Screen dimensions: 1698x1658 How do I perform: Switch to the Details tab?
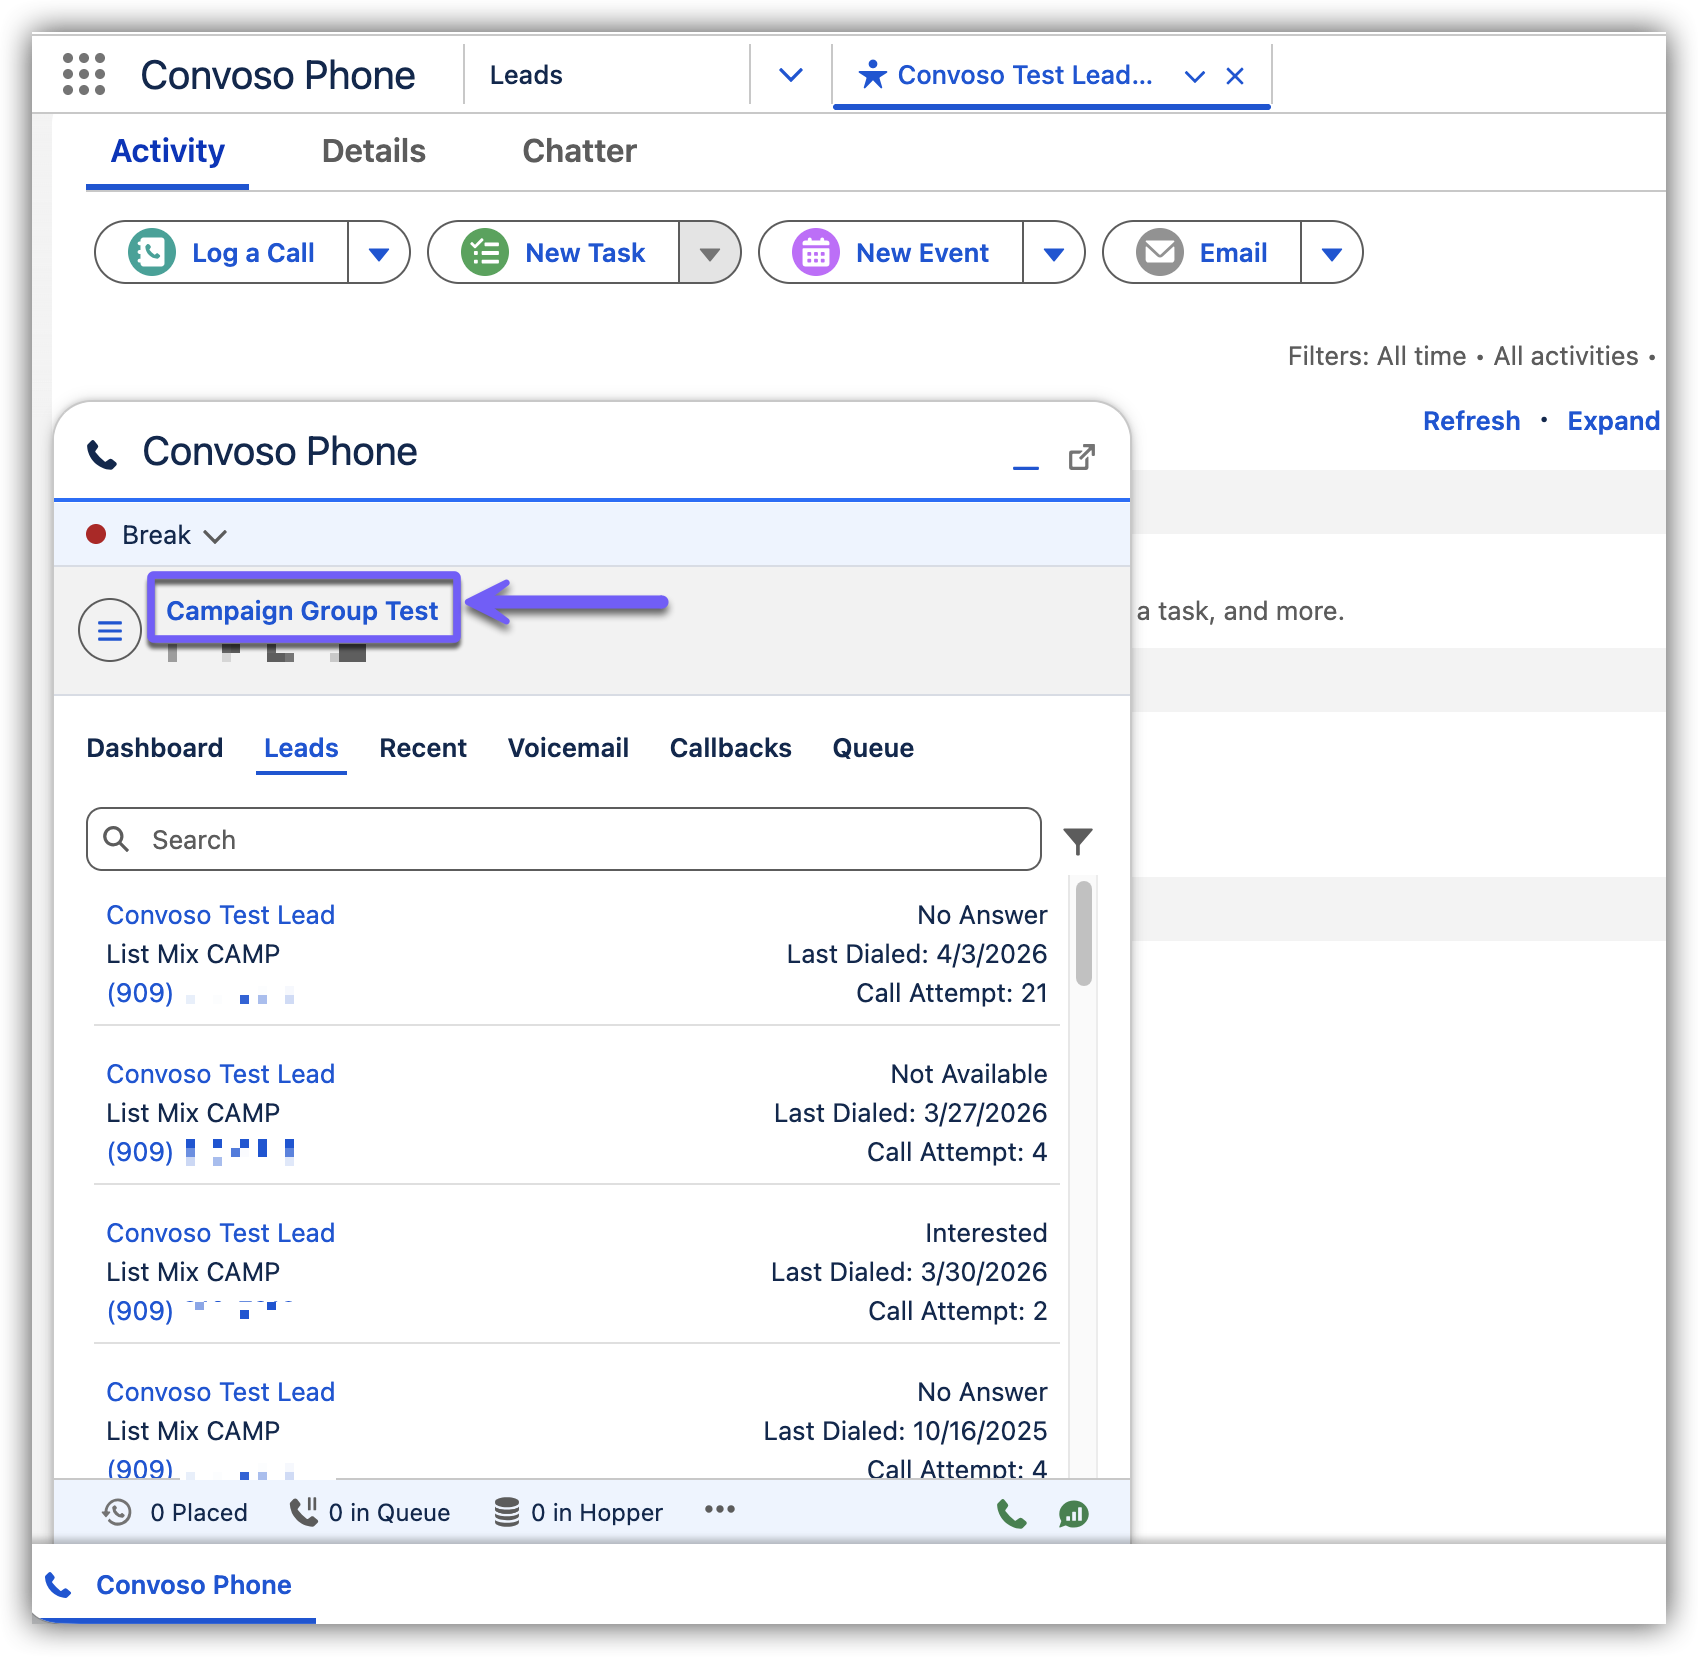373,152
